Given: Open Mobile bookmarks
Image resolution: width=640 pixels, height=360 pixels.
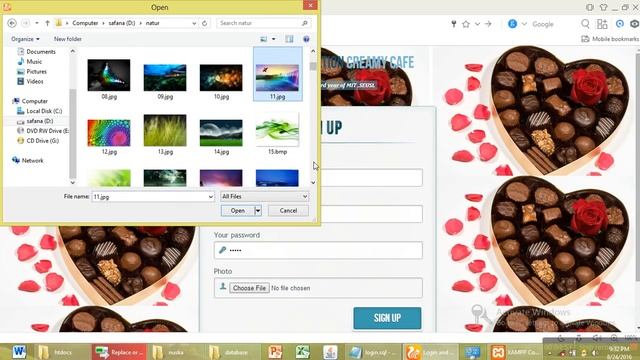Looking at the screenshot, I should pyautogui.click(x=610, y=39).
